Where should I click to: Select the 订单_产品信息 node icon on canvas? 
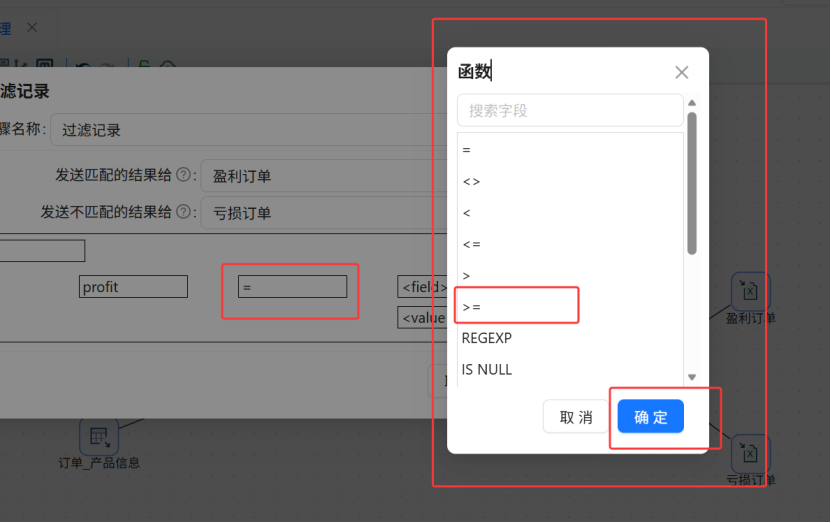point(99,437)
